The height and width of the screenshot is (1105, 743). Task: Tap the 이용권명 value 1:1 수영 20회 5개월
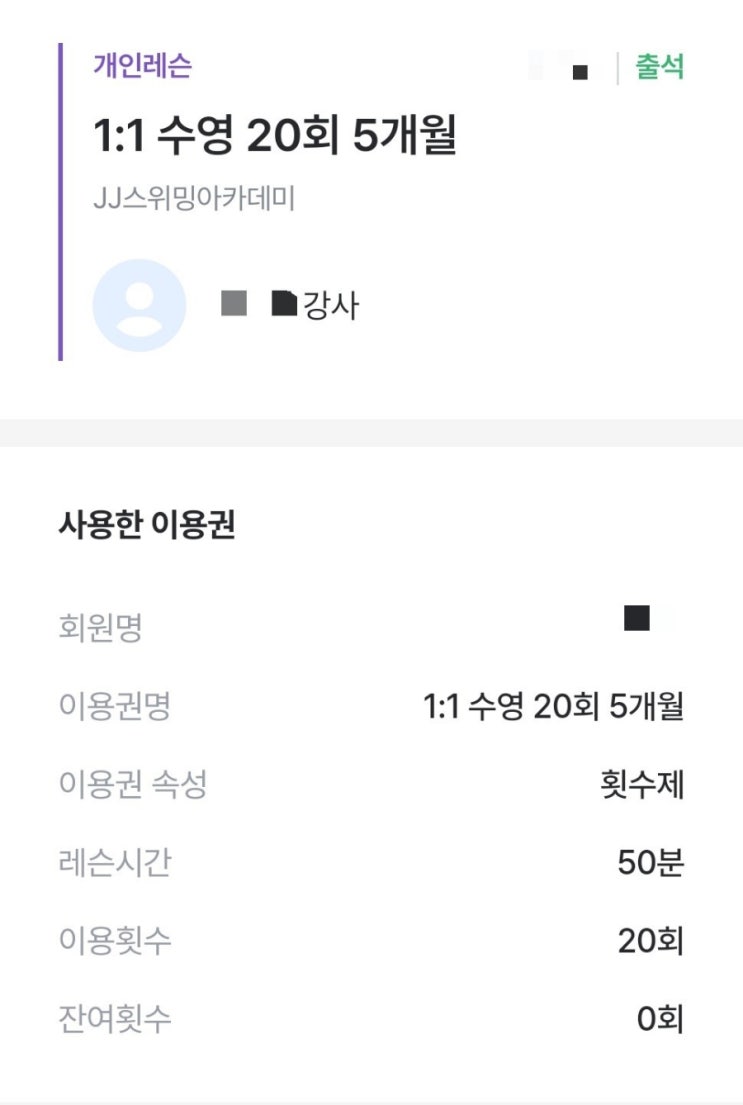(553, 705)
